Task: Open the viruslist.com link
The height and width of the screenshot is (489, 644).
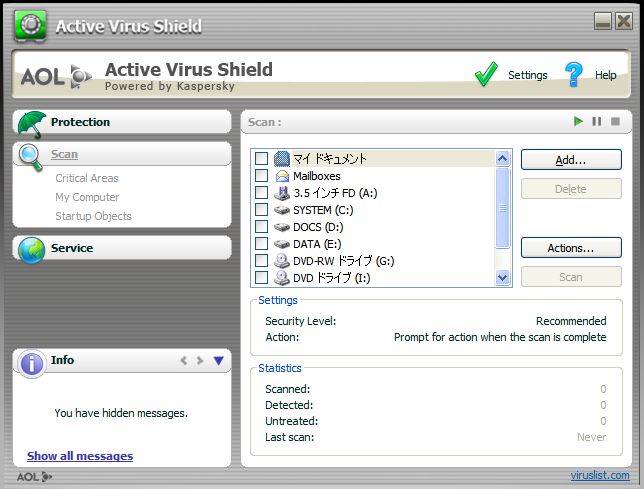Action: click(x=600, y=475)
